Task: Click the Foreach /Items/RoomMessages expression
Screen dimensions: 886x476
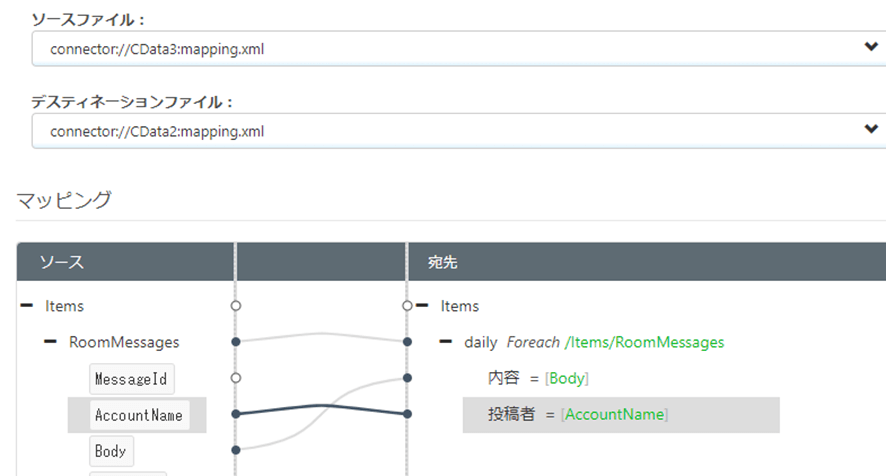Action: pyautogui.click(x=615, y=342)
